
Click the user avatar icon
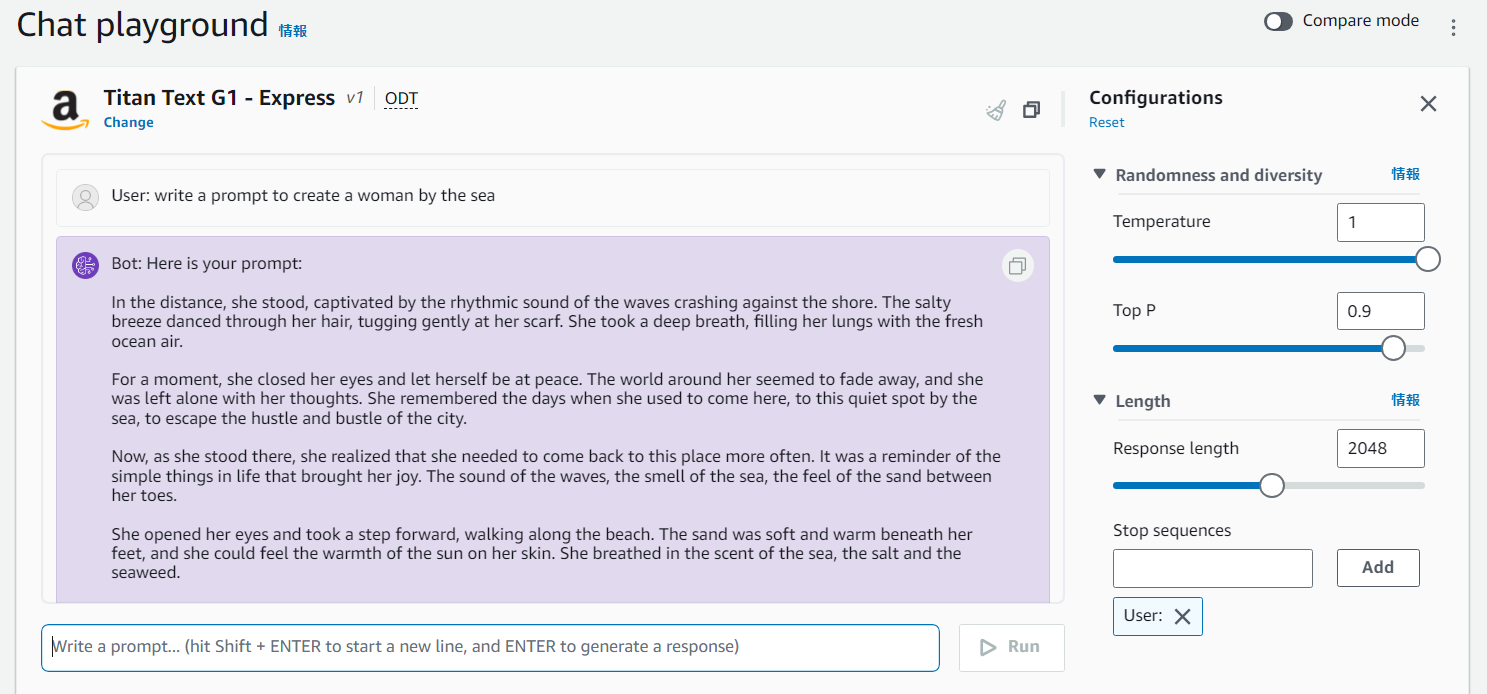pos(86,197)
